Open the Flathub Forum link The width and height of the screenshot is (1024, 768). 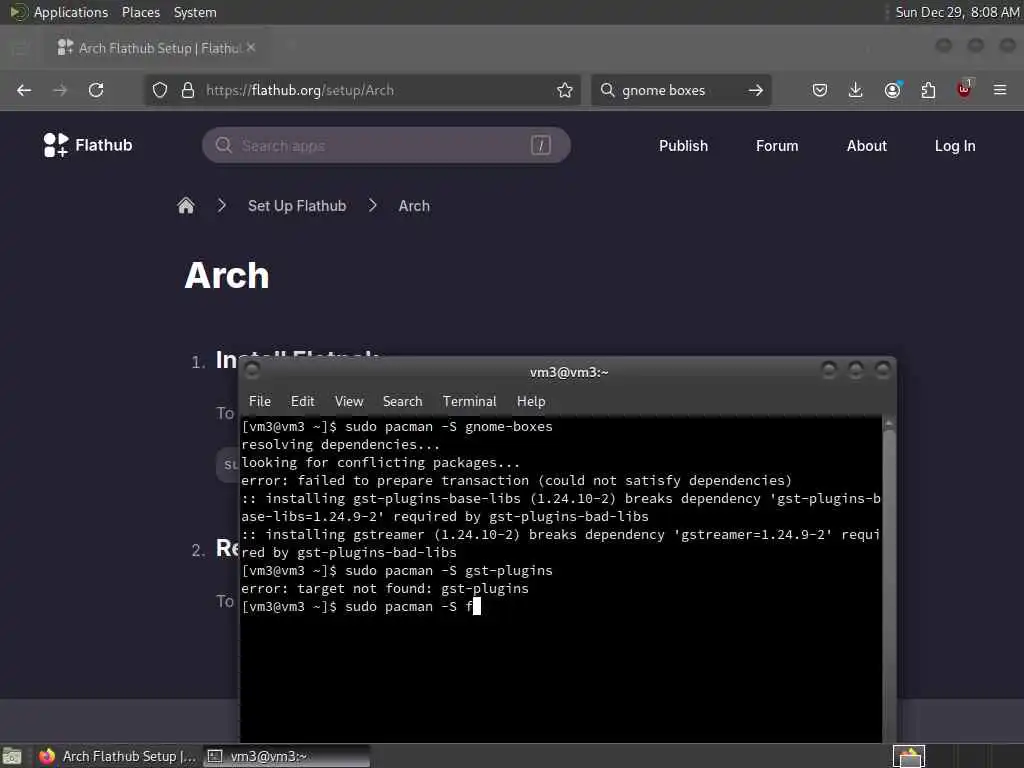[777, 146]
